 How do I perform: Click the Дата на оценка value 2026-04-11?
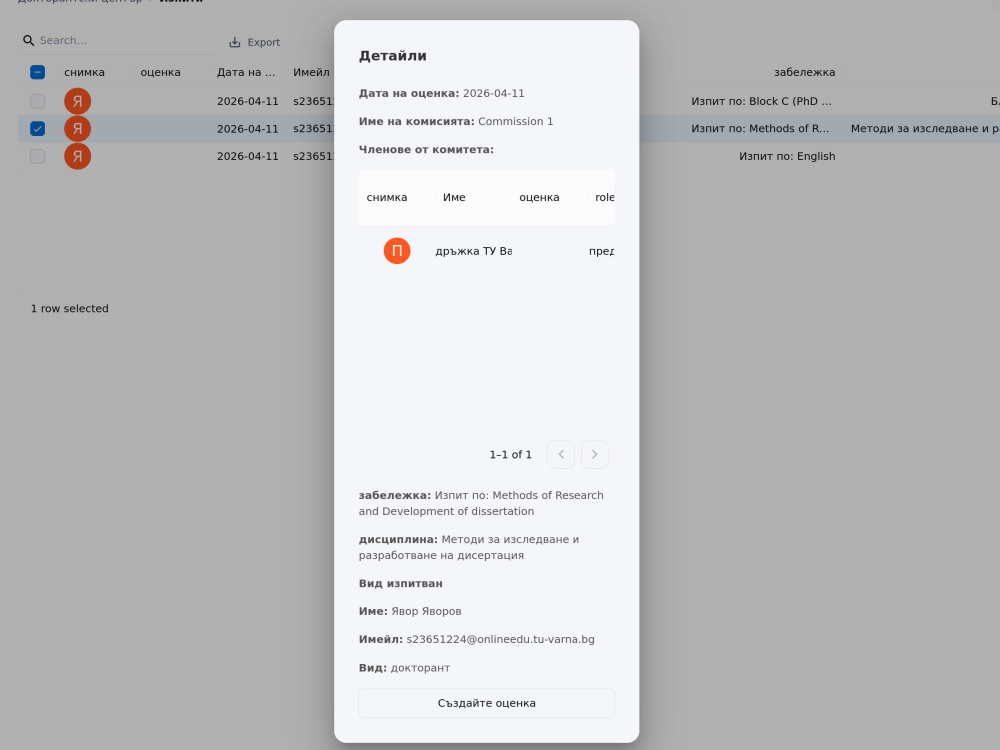[494, 93]
